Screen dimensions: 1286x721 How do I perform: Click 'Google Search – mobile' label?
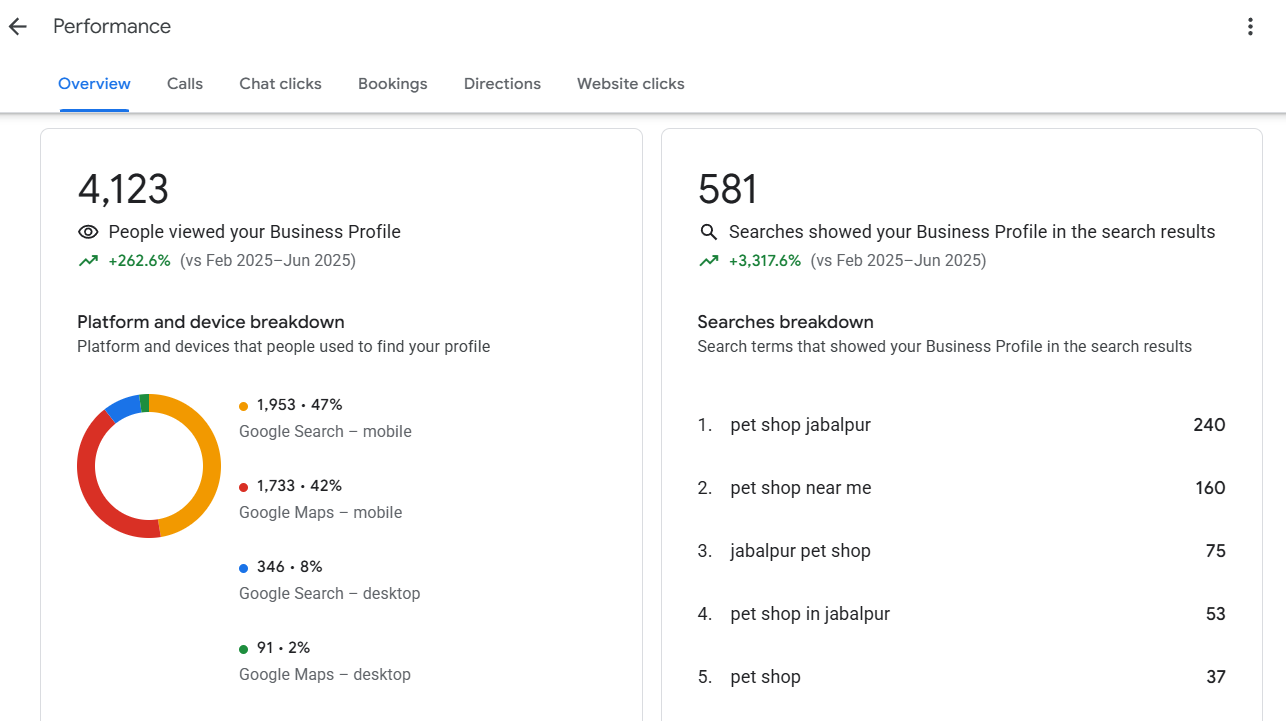pos(325,432)
